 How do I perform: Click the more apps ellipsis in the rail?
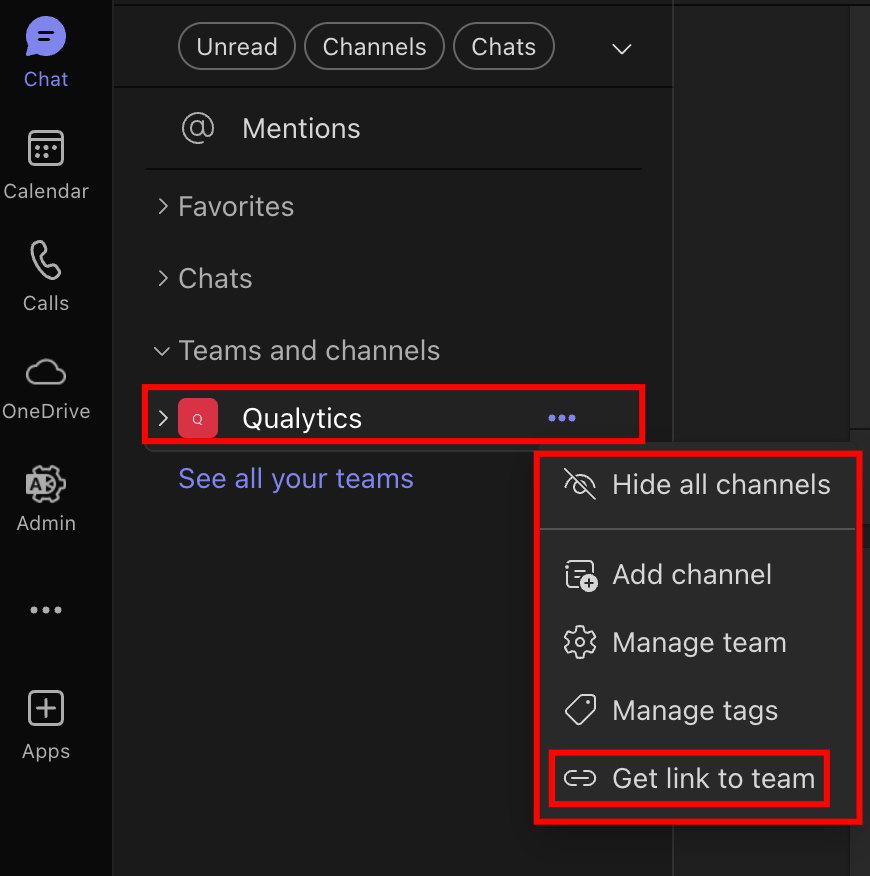[x=45, y=610]
